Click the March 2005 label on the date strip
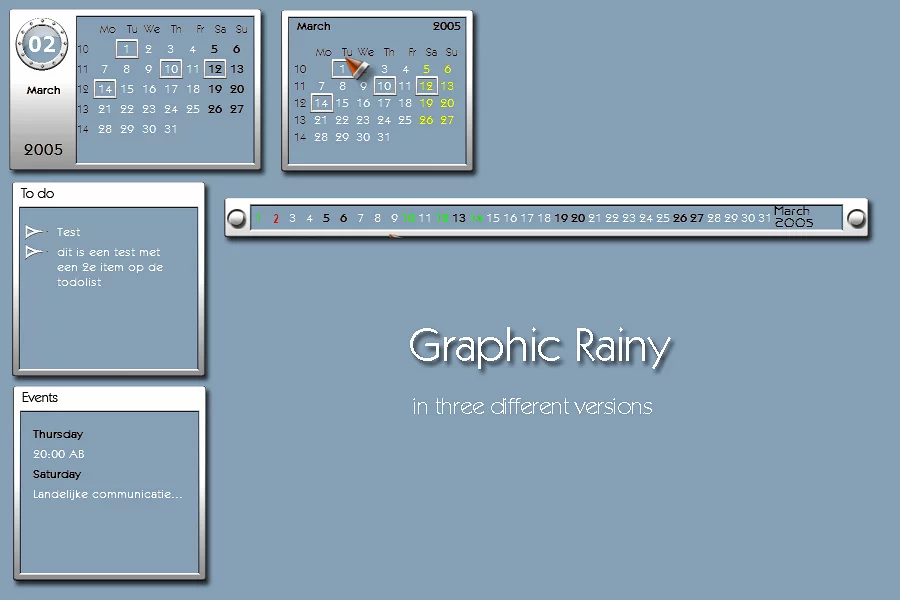 pos(793,217)
